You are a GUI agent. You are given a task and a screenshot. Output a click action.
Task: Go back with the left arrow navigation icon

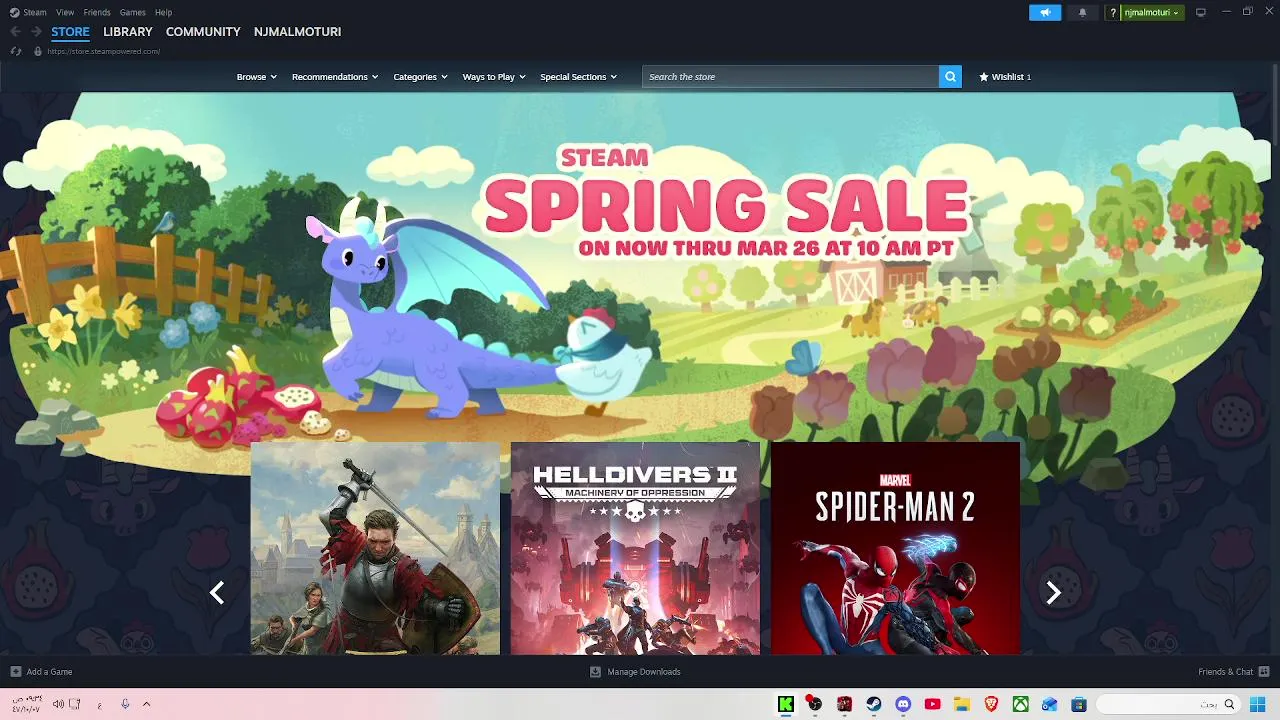[x=15, y=31]
